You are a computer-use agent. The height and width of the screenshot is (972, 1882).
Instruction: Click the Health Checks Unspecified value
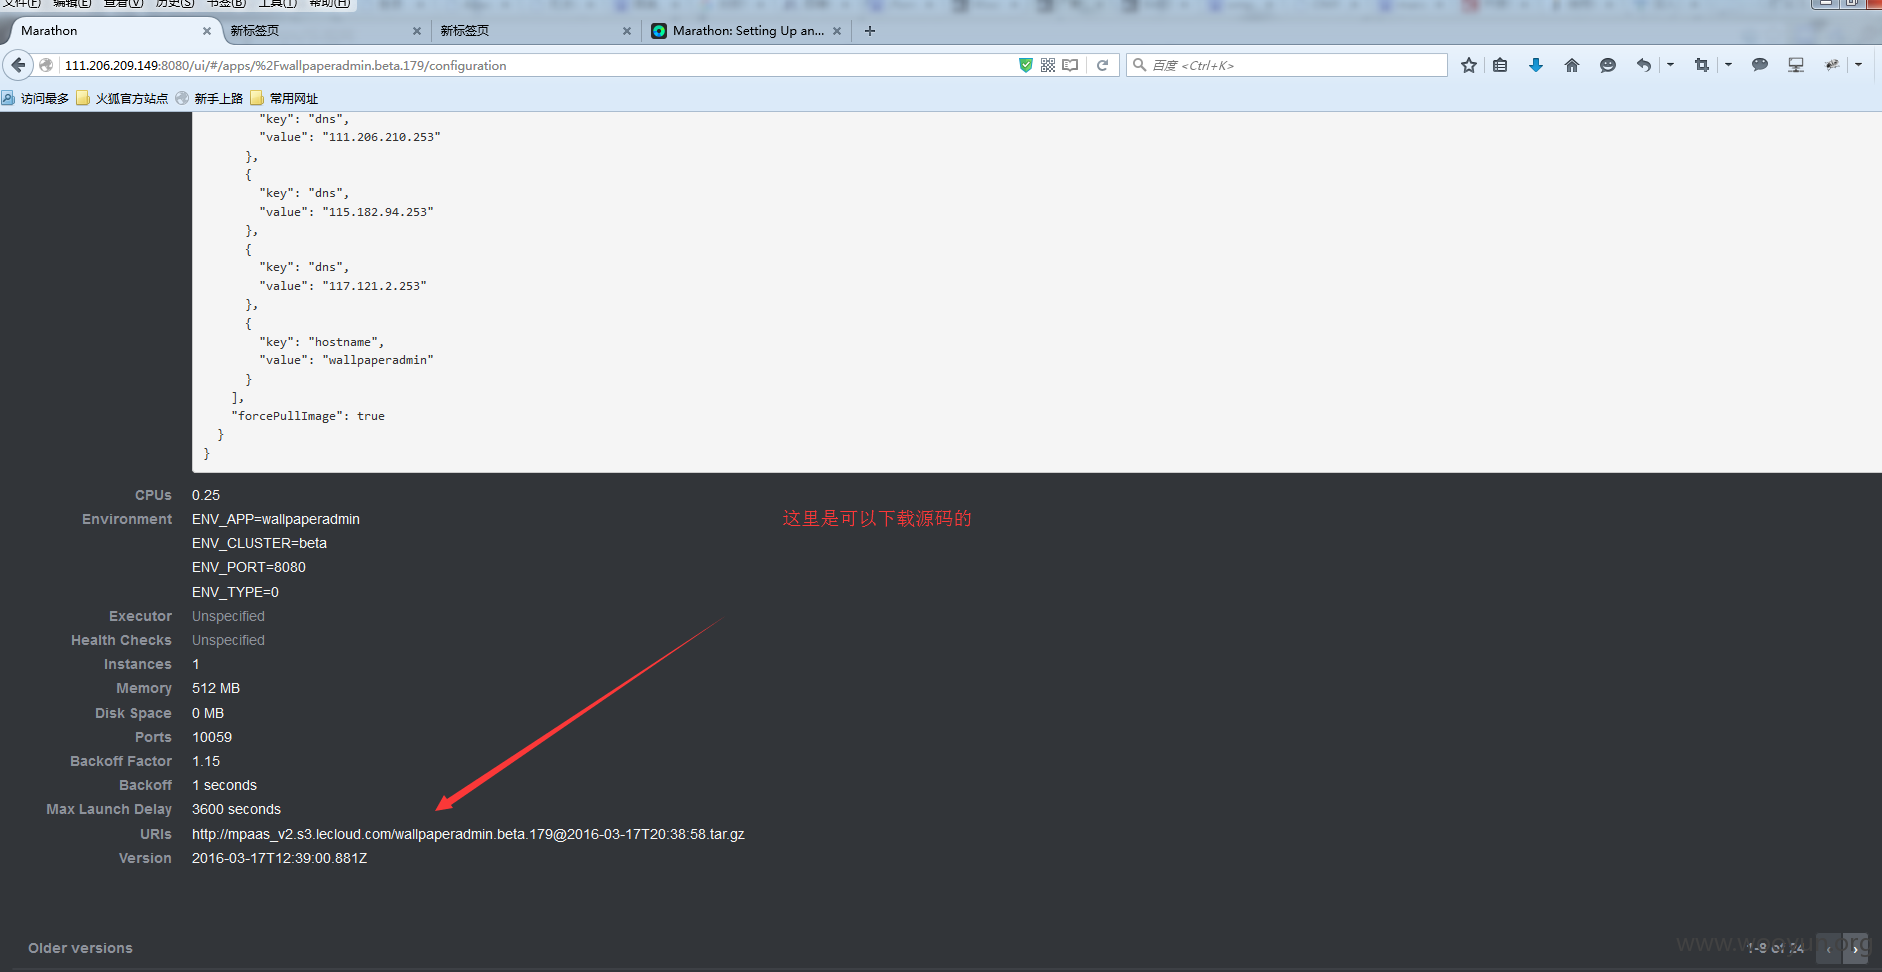(x=228, y=640)
